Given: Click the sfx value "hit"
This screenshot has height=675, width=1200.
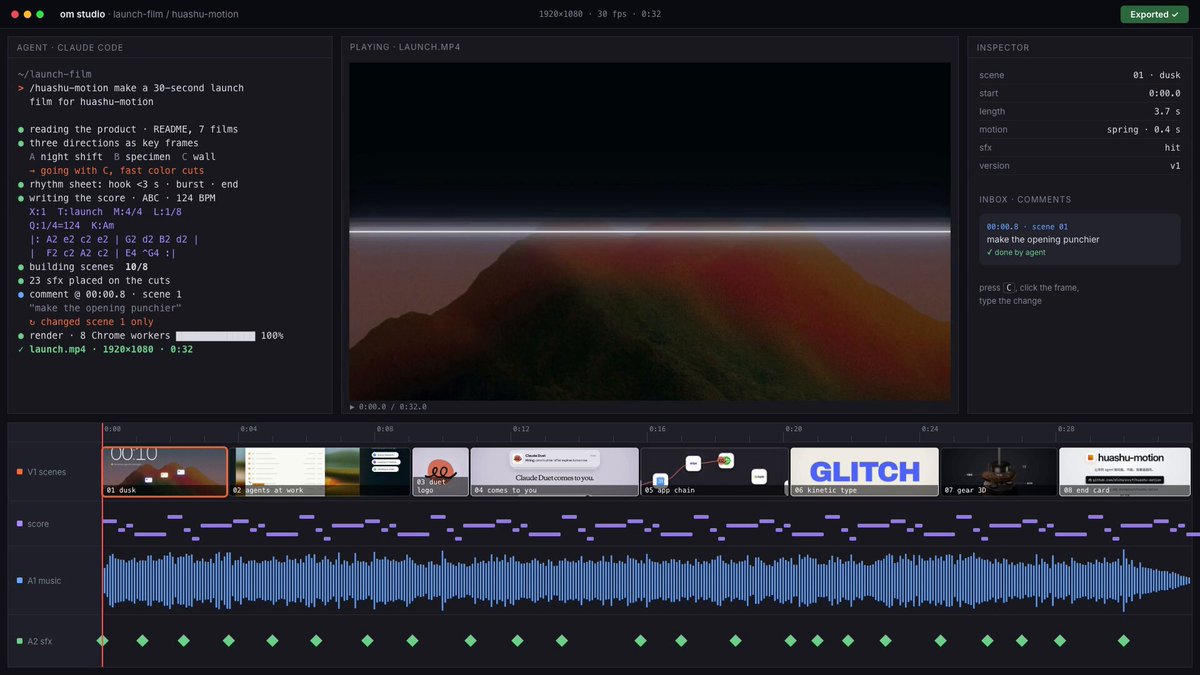Looking at the screenshot, I should [1172, 148].
